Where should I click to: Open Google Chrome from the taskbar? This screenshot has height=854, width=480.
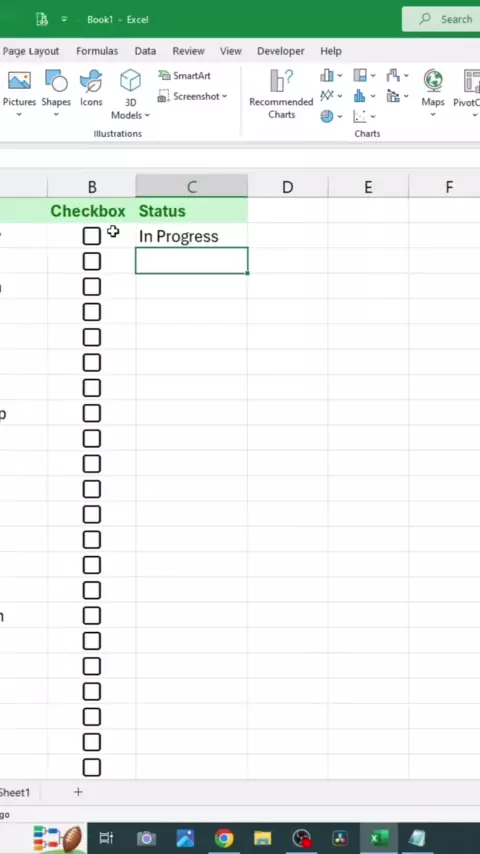224,838
